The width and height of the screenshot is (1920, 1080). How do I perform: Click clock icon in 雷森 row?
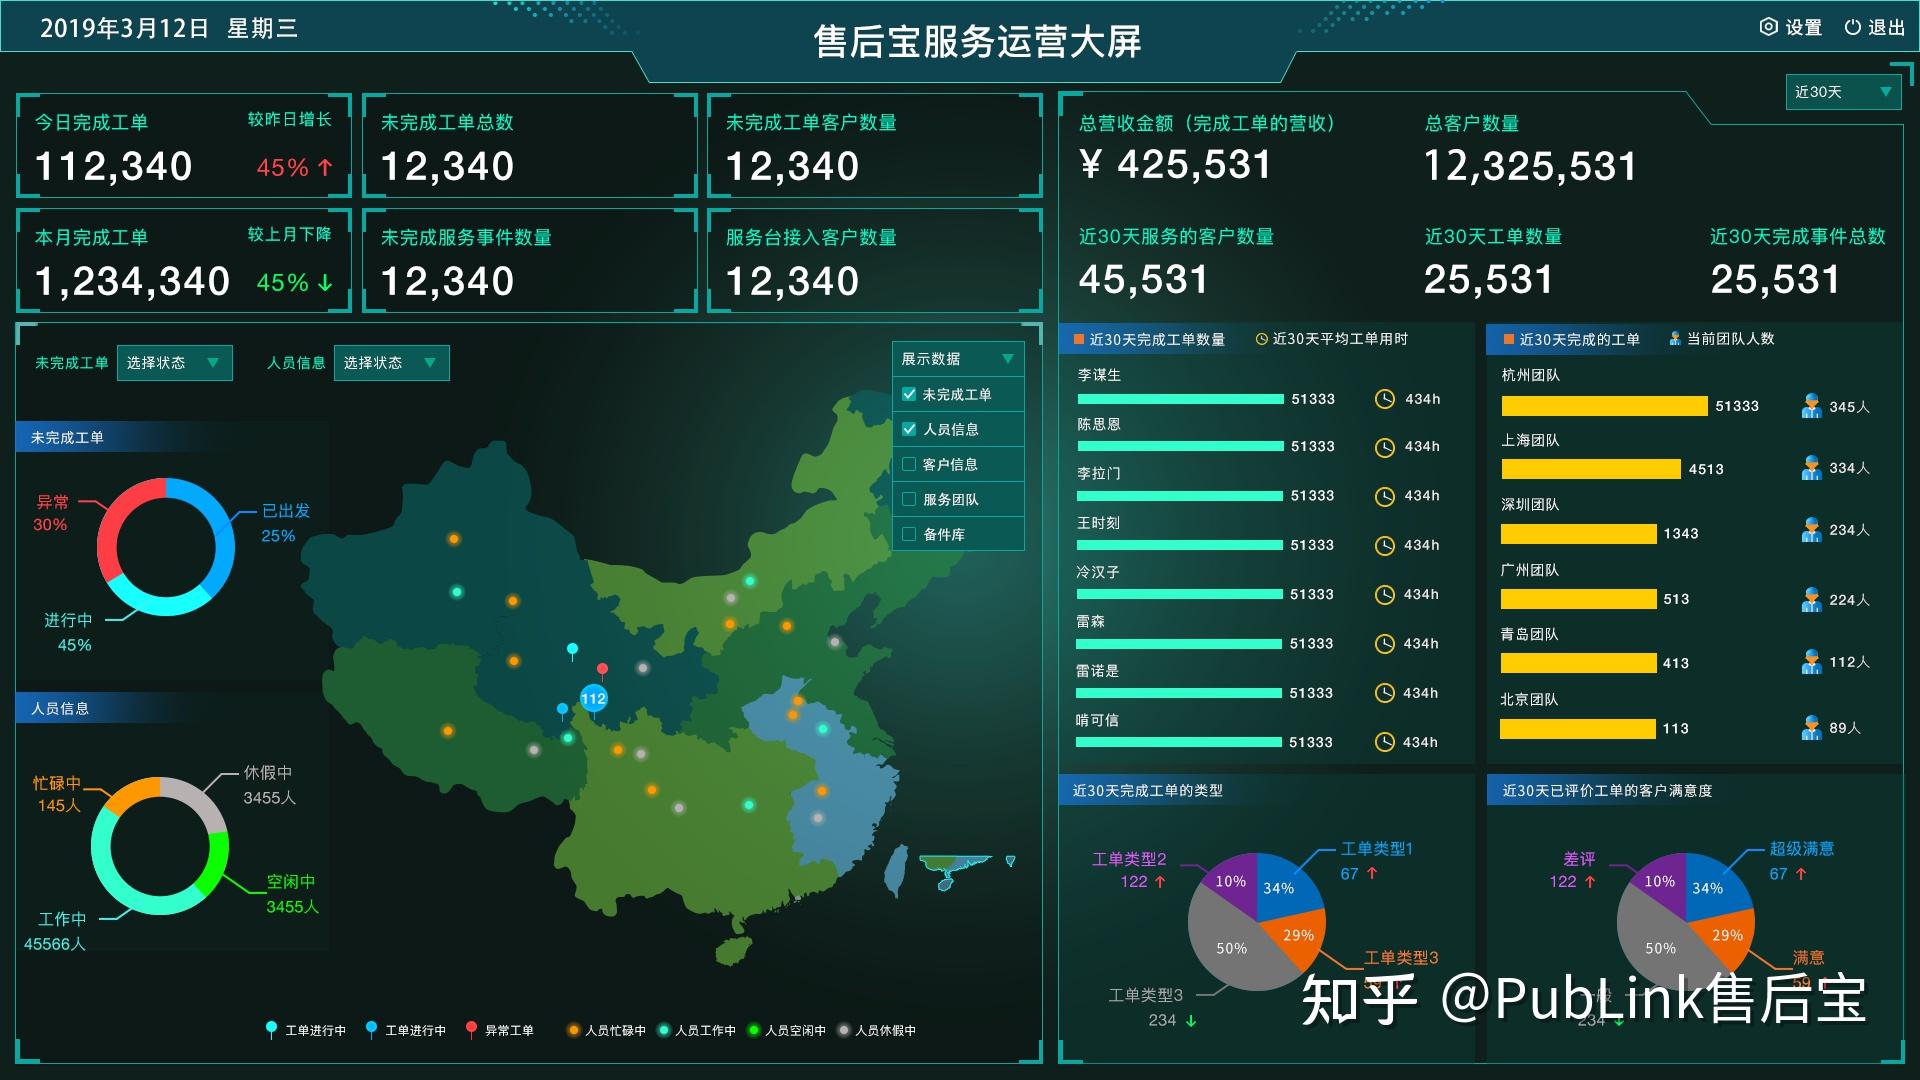1385,644
